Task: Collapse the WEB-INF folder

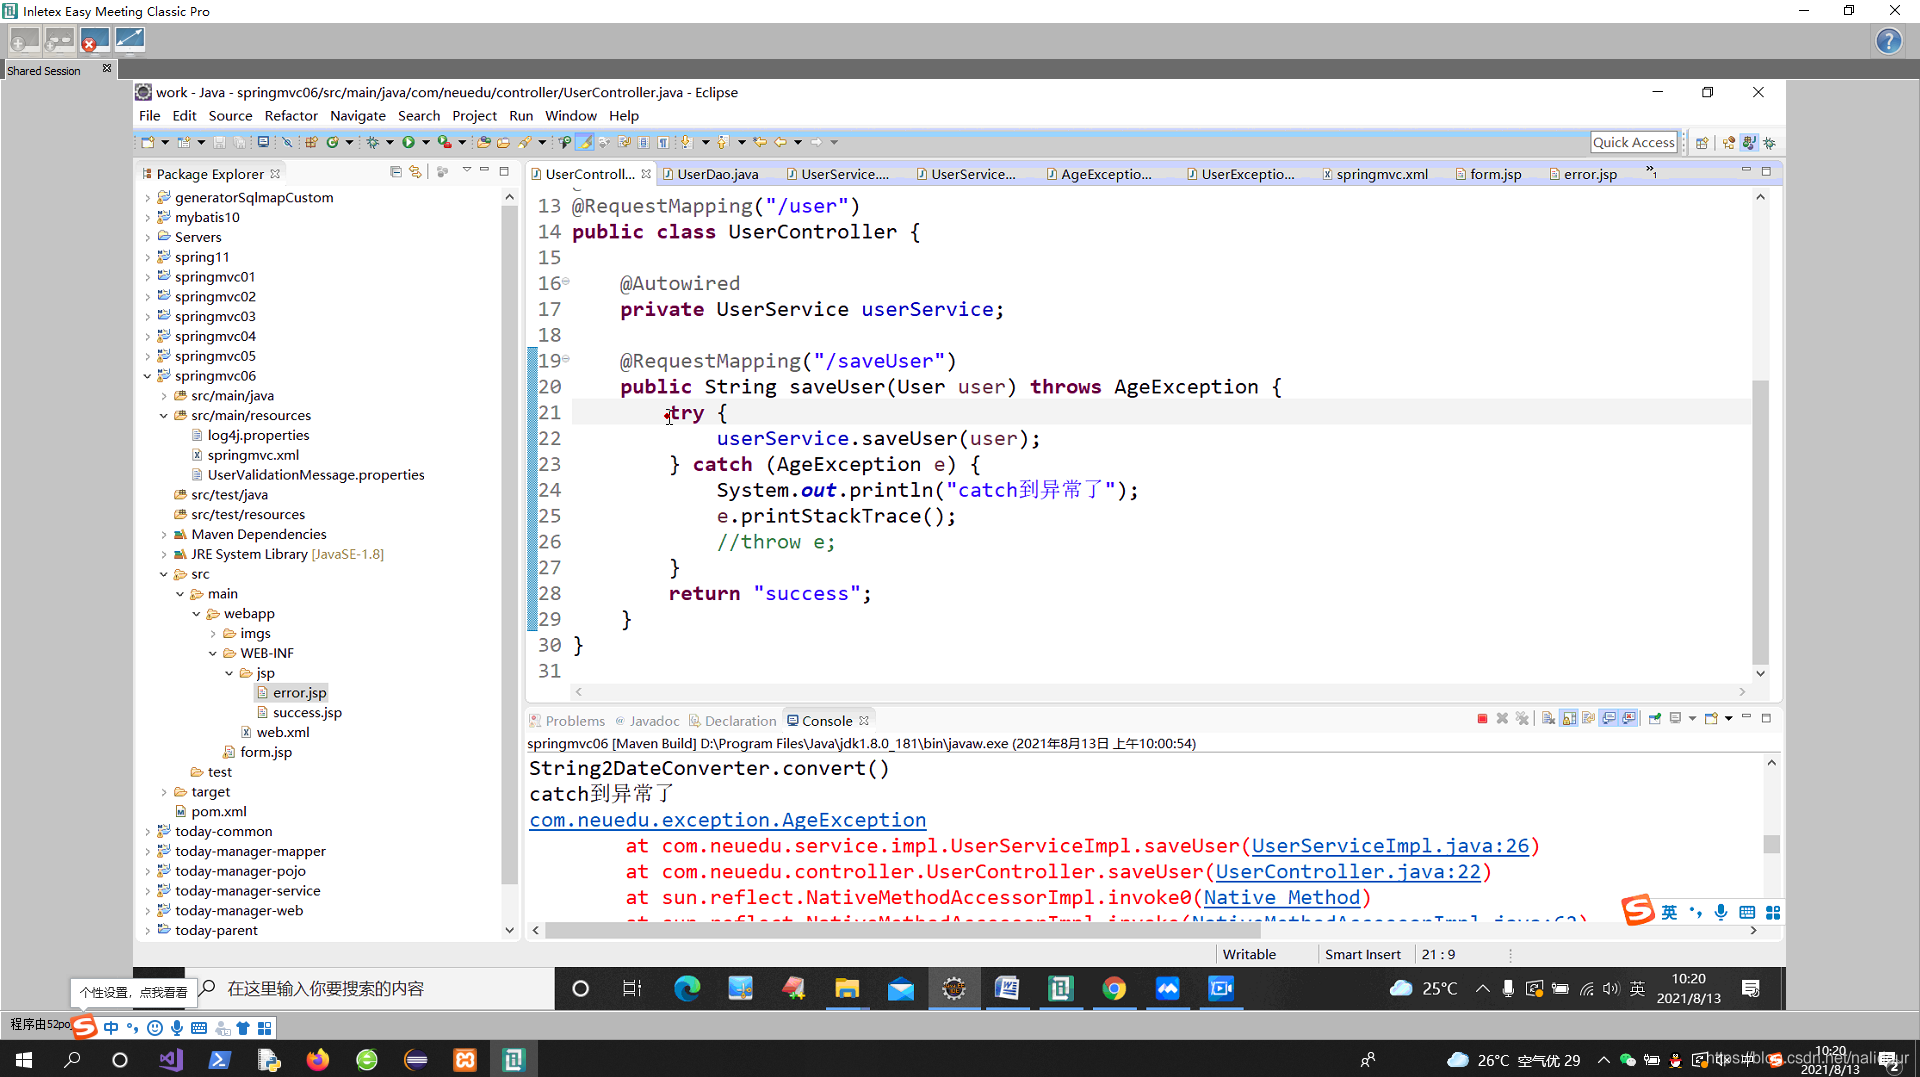Action: (x=213, y=654)
